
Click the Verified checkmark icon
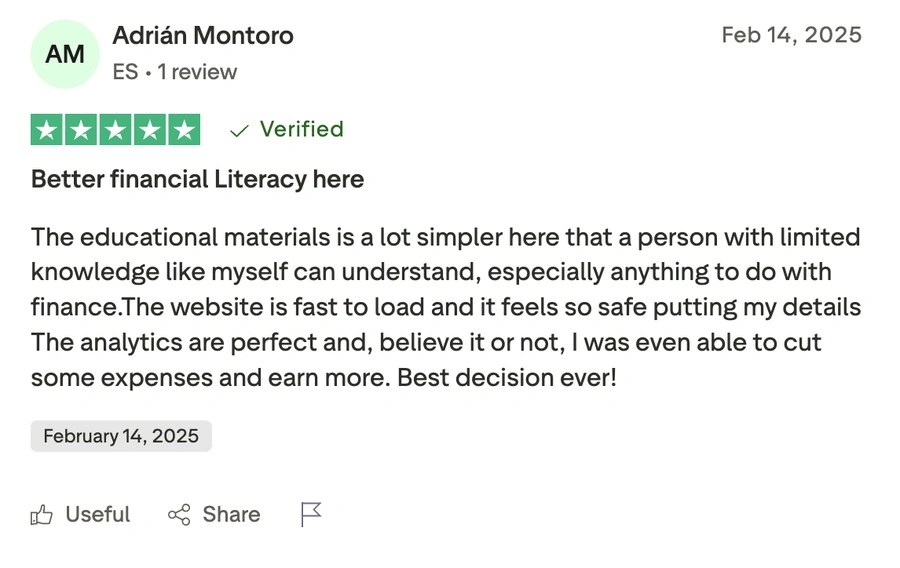pyautogui.click(x=239, y=130)
